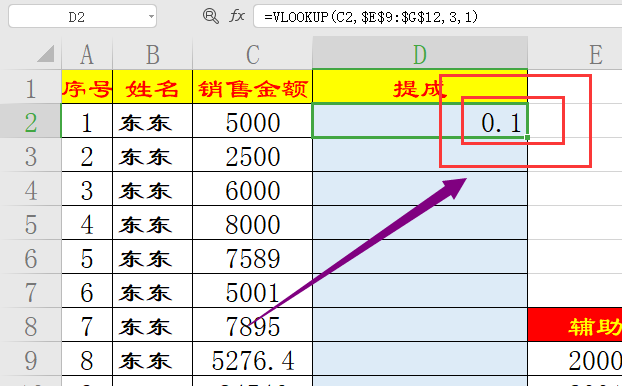
Task: Select column A header
Action: tap(87, 54)
